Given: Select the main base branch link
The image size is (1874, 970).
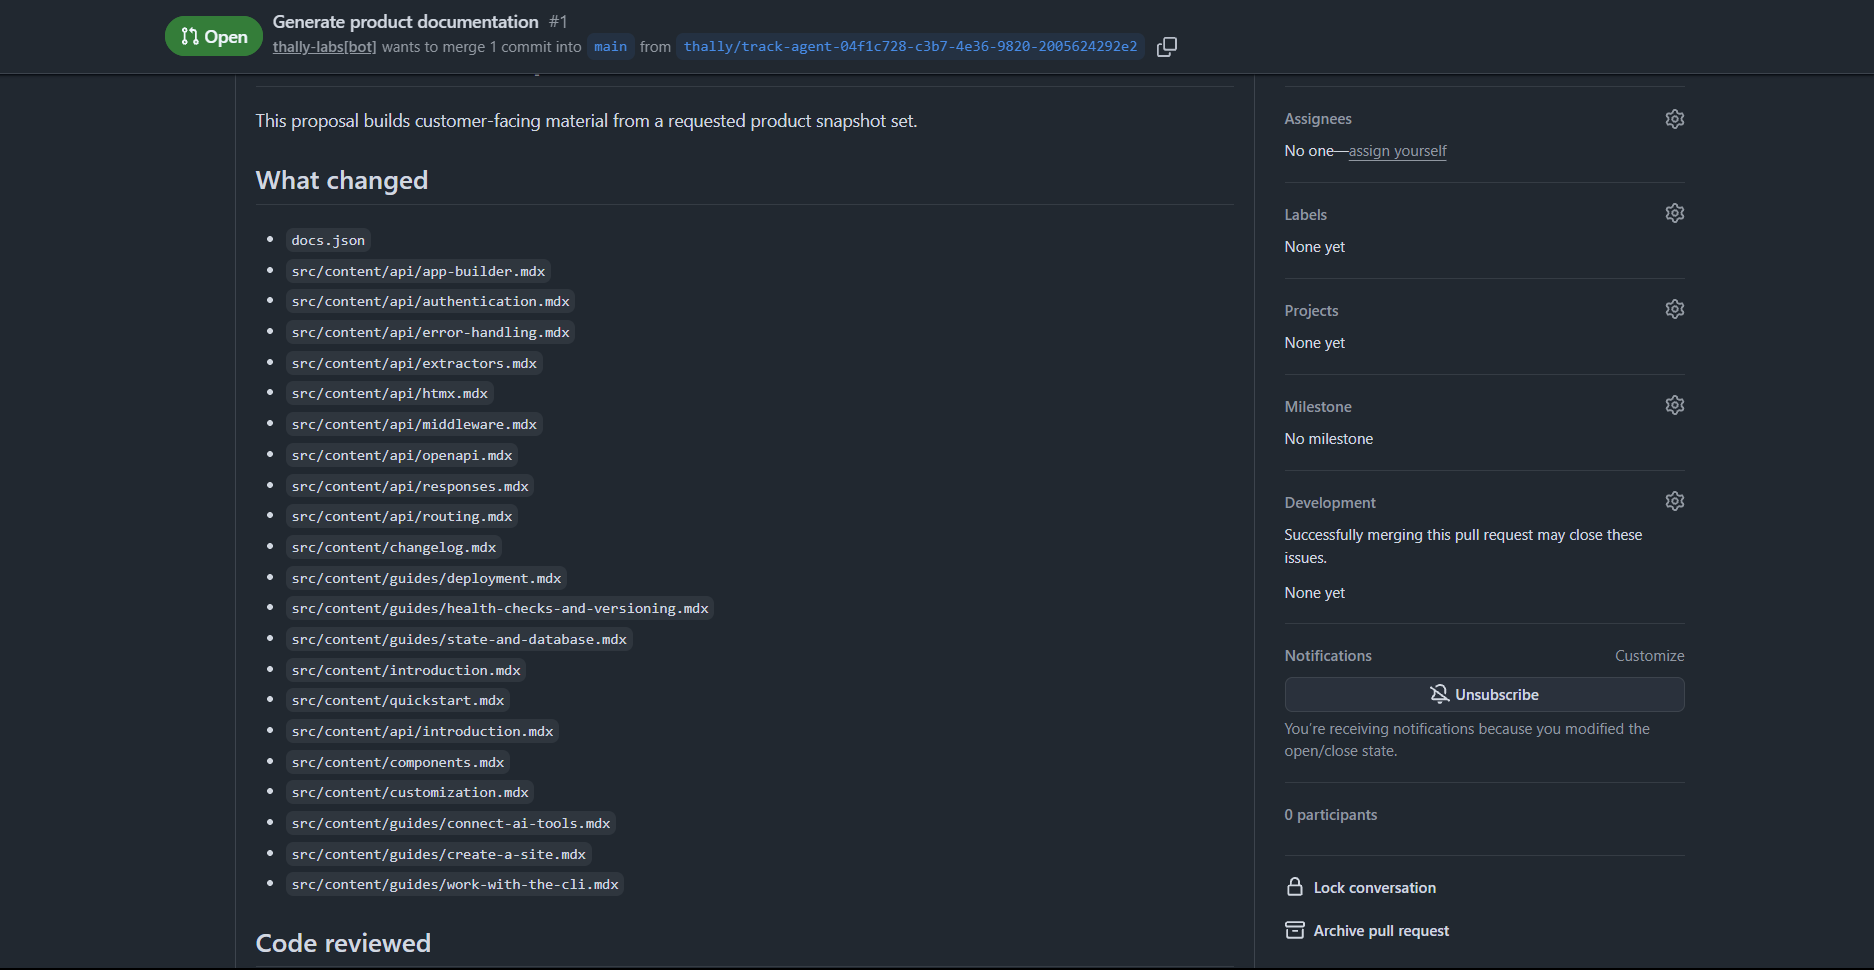Looking at the screenshot, I should [610, 47].
